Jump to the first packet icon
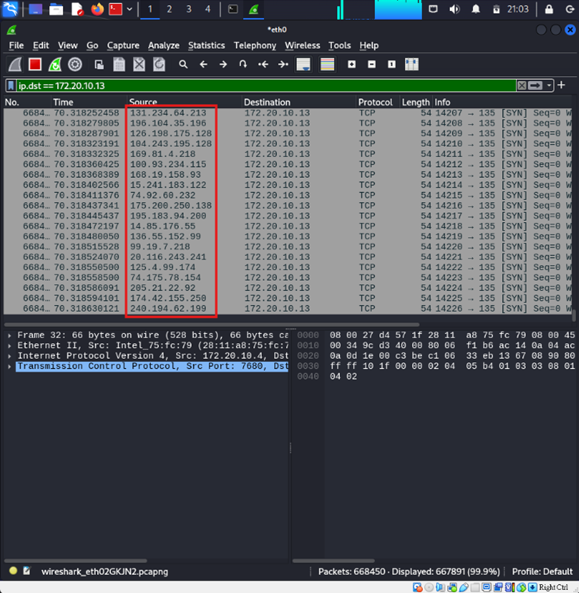This screenshot has width=579, height=593. click(x=263, y=65)
